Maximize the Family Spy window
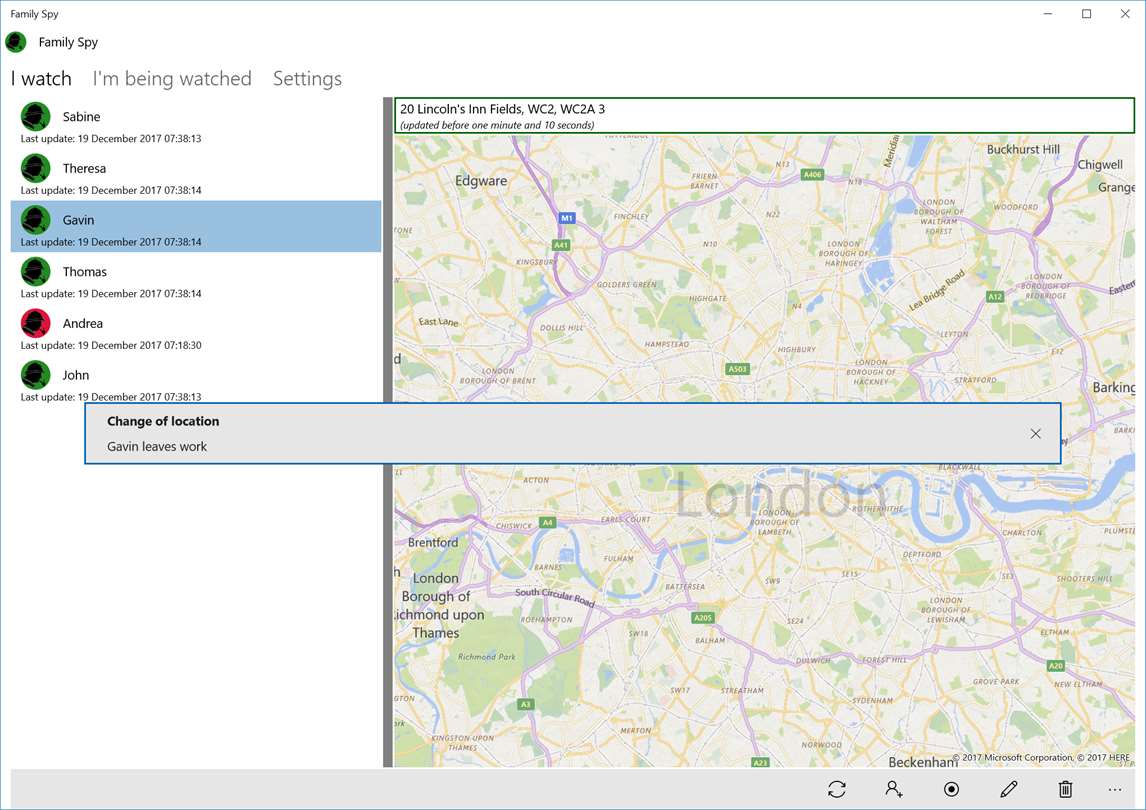This screenshot has height=810, width=1146. coord(1087,14)
